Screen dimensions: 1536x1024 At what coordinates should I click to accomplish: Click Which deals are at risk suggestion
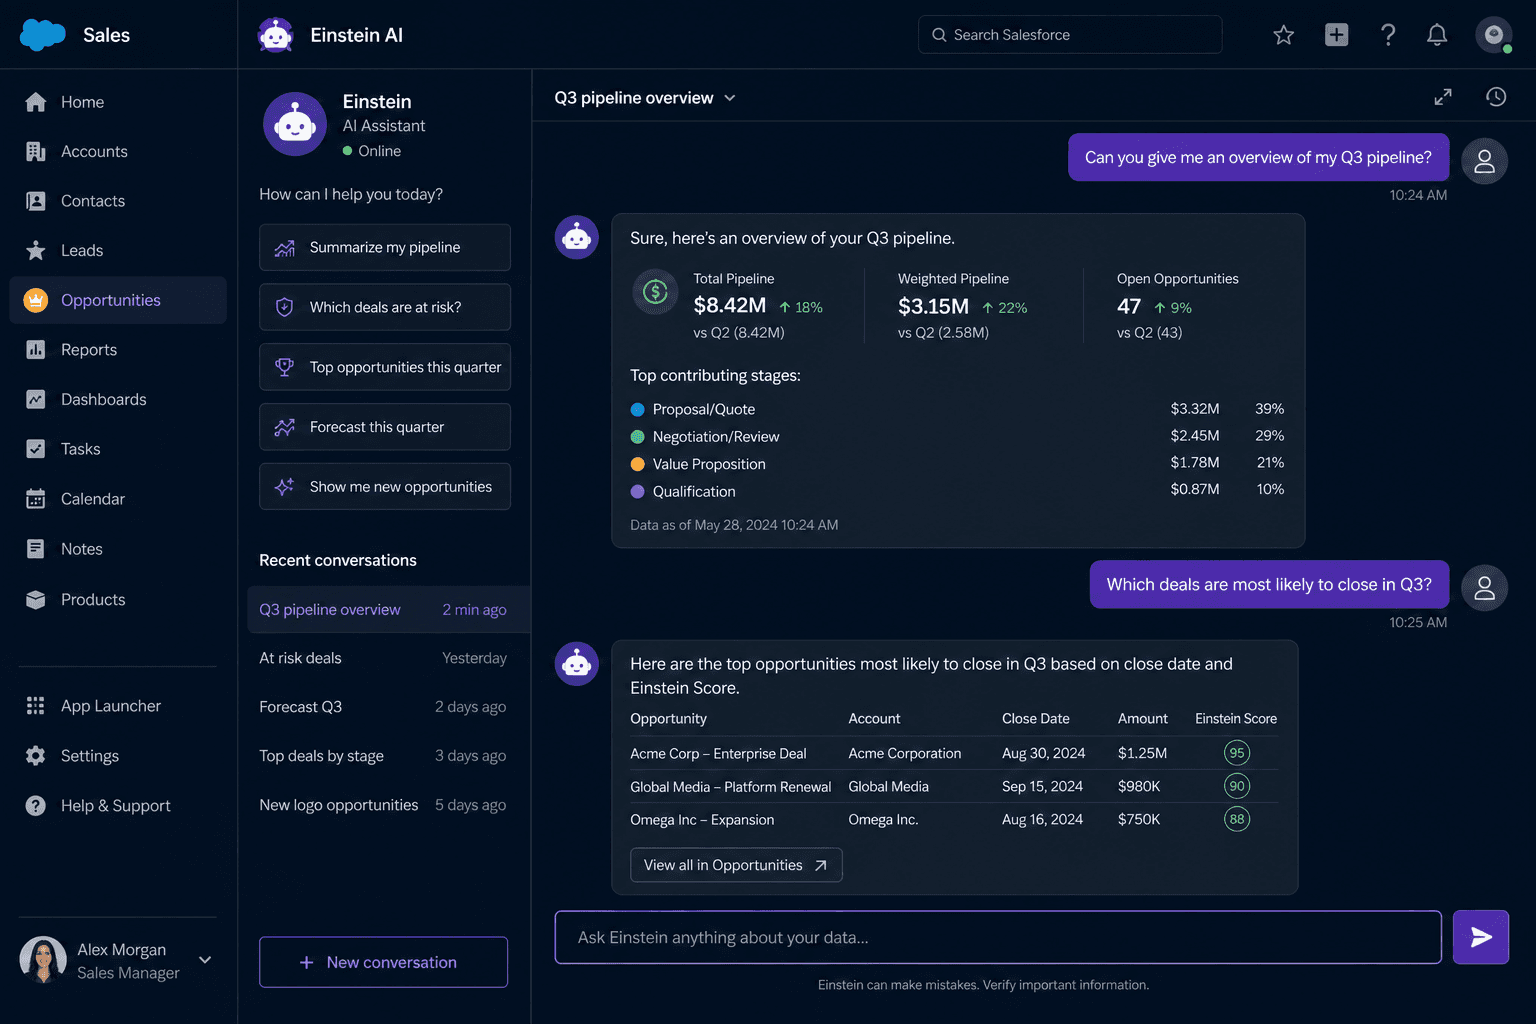tap(385, 307)
